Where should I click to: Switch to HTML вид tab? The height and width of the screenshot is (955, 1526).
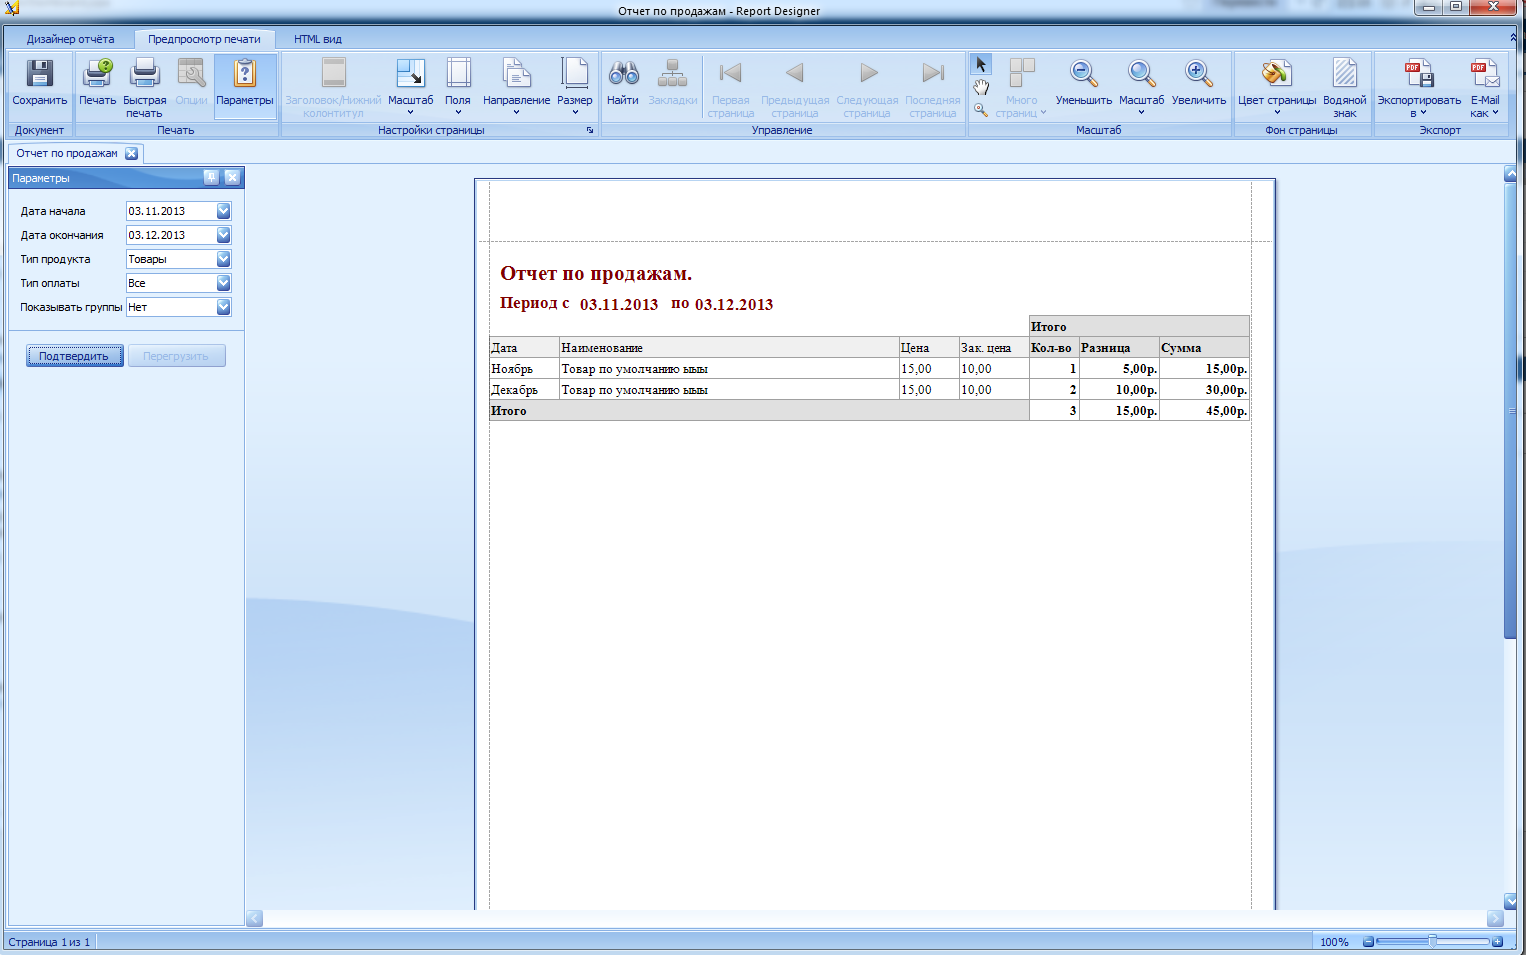click(318, 39)
